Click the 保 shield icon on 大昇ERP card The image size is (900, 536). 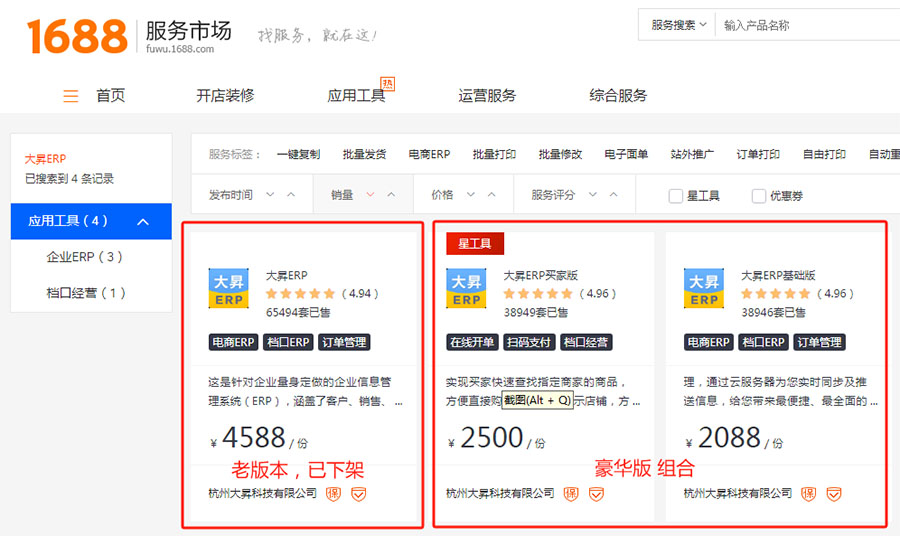coord(333,494)
